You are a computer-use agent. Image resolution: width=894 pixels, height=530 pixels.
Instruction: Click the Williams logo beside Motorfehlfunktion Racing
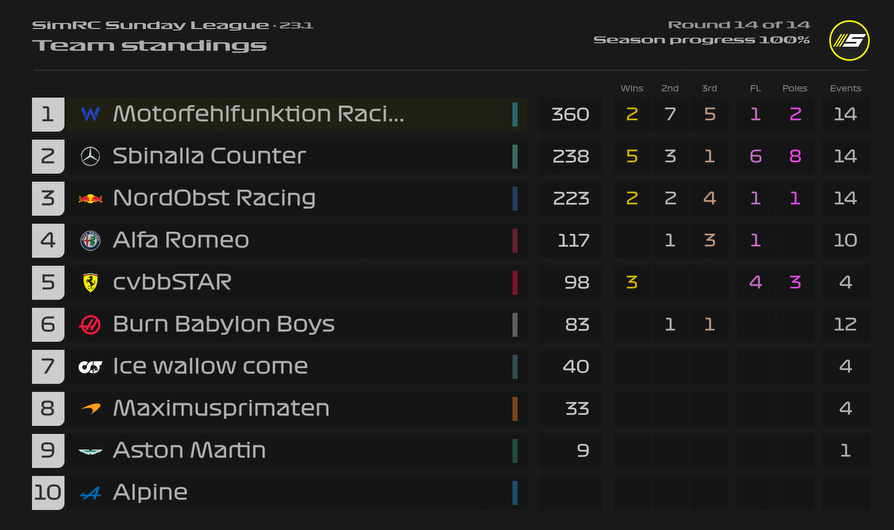click(x=90, y=114)
